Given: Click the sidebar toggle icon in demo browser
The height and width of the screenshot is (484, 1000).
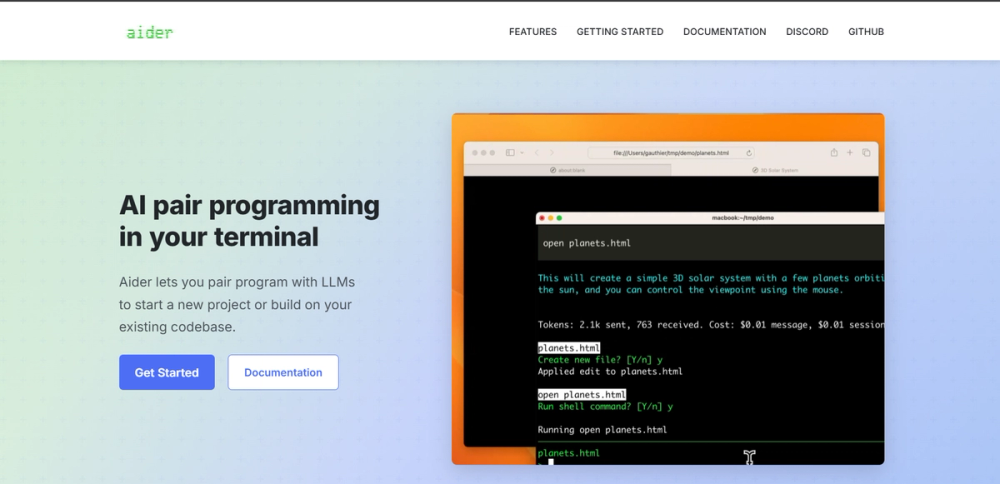Looking at the screenshot, I should coord(510,152).
